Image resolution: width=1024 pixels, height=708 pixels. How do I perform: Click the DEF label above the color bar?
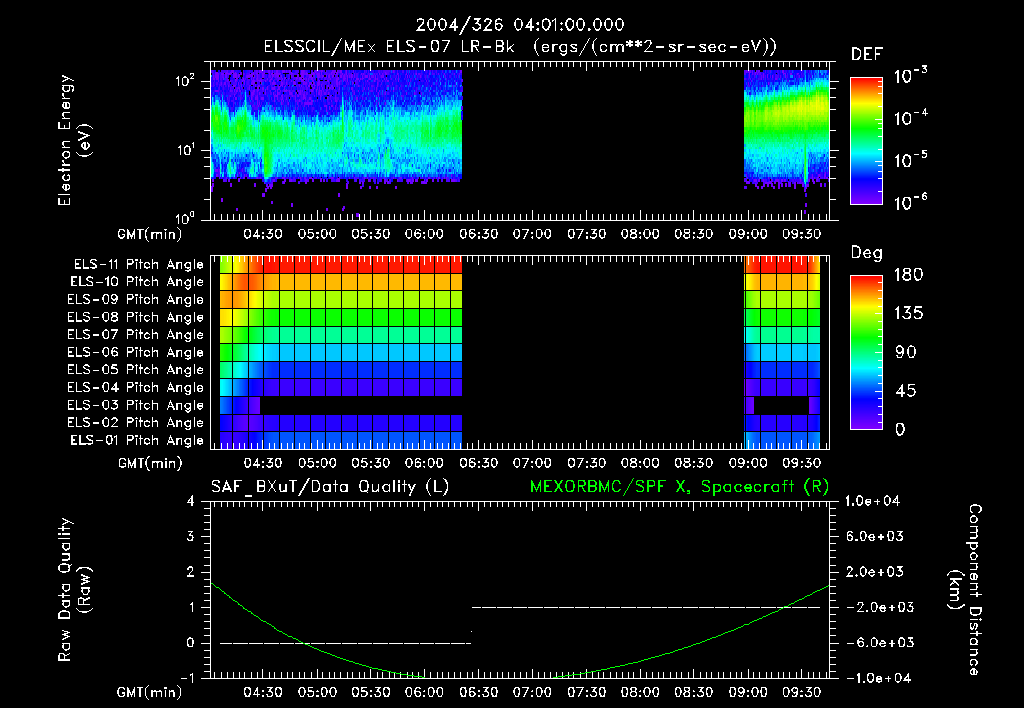[866, 55]
